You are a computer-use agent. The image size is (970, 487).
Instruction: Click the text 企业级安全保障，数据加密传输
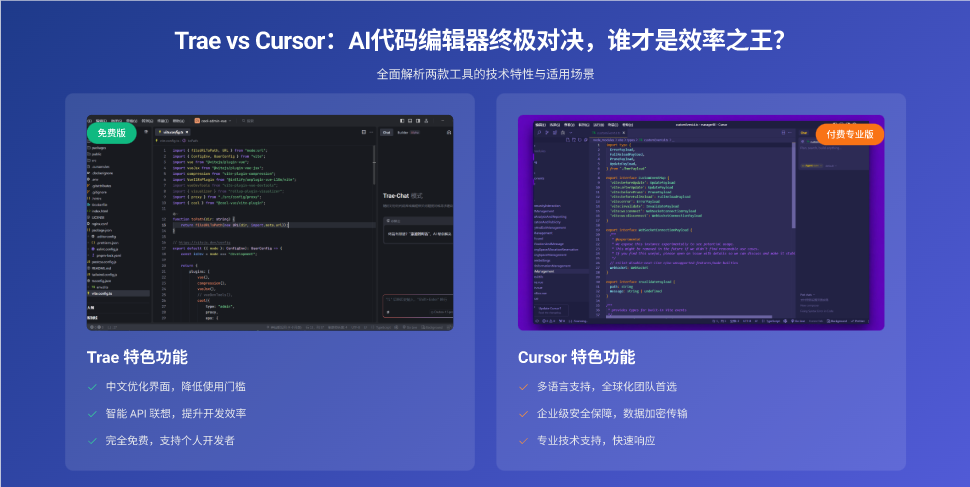click(x=612, y=413)
